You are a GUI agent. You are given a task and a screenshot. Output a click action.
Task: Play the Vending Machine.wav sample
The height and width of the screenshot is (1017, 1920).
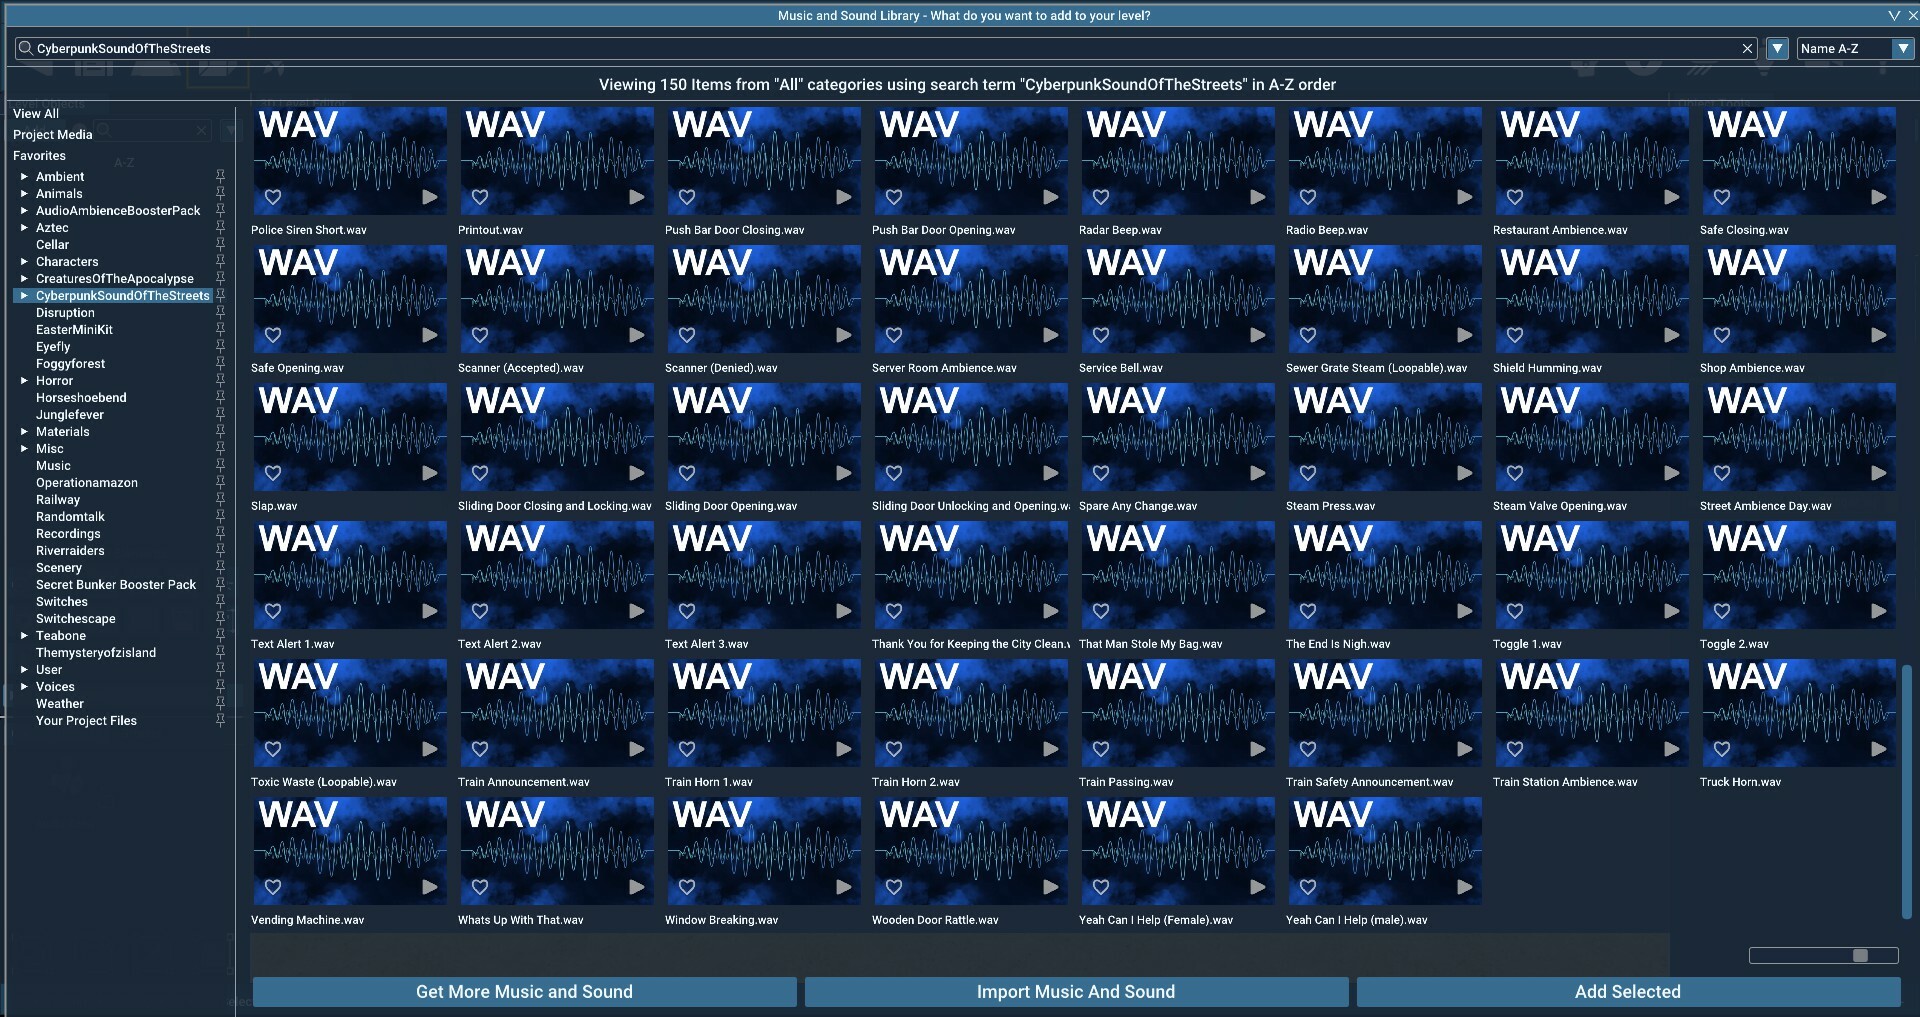(x=430, y=887)
